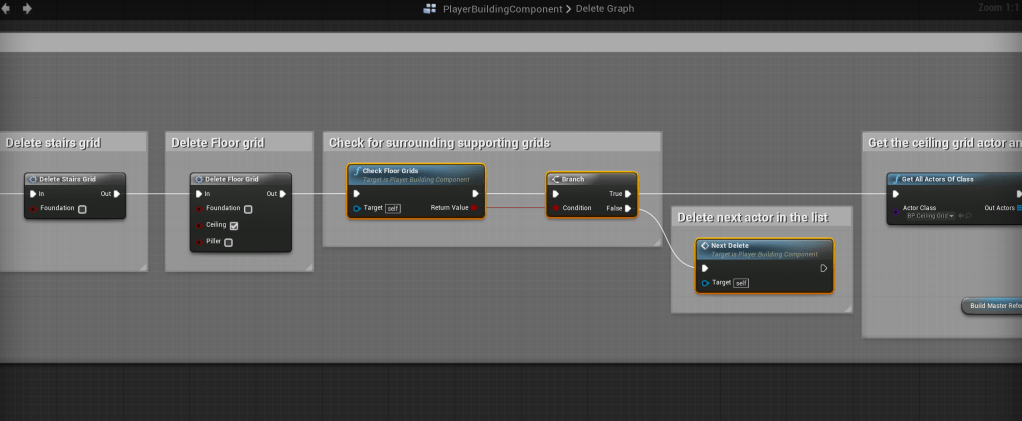Open the BP Ceiling Grid class dropdown
1022x421 pixels.
click(929, 216)
